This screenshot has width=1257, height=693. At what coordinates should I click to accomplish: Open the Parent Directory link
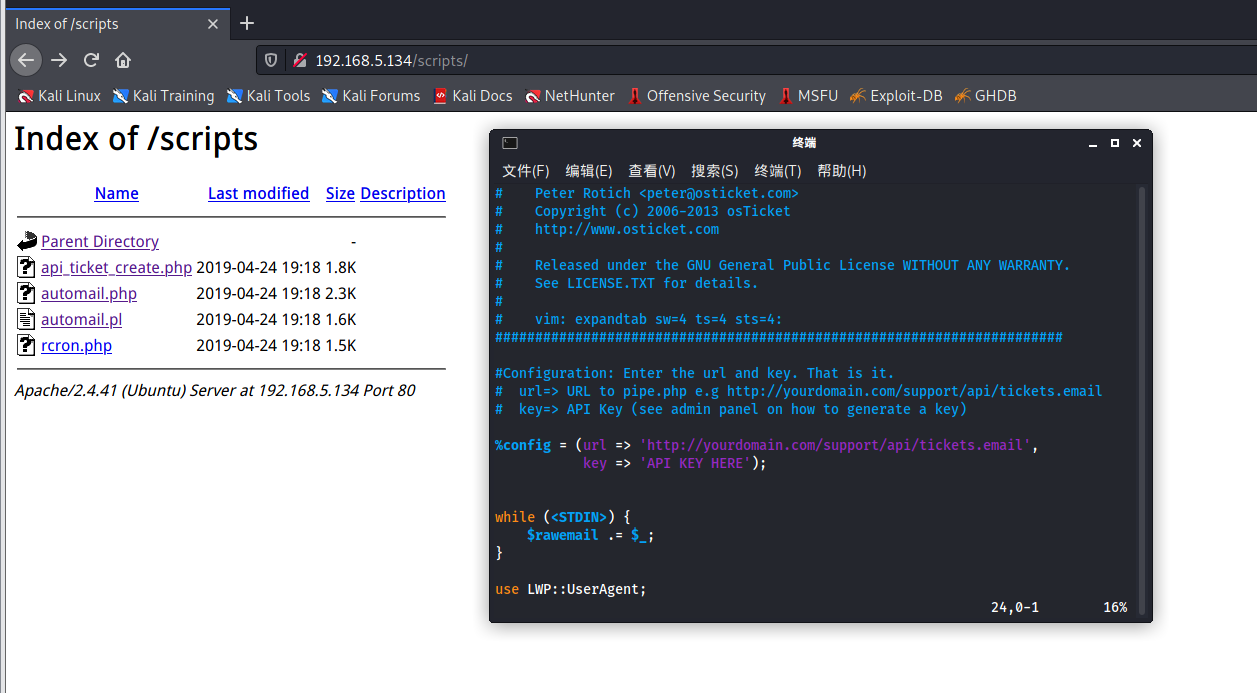coord(100,241)
